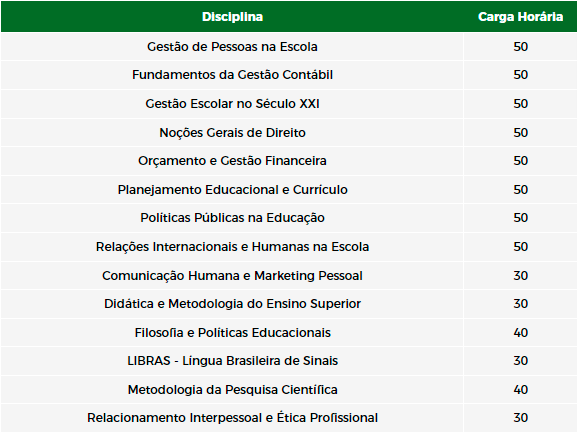The image size is (577, 433).
Task: Select Noções Gerais de Direito
Action: click(x=232, y=132)
